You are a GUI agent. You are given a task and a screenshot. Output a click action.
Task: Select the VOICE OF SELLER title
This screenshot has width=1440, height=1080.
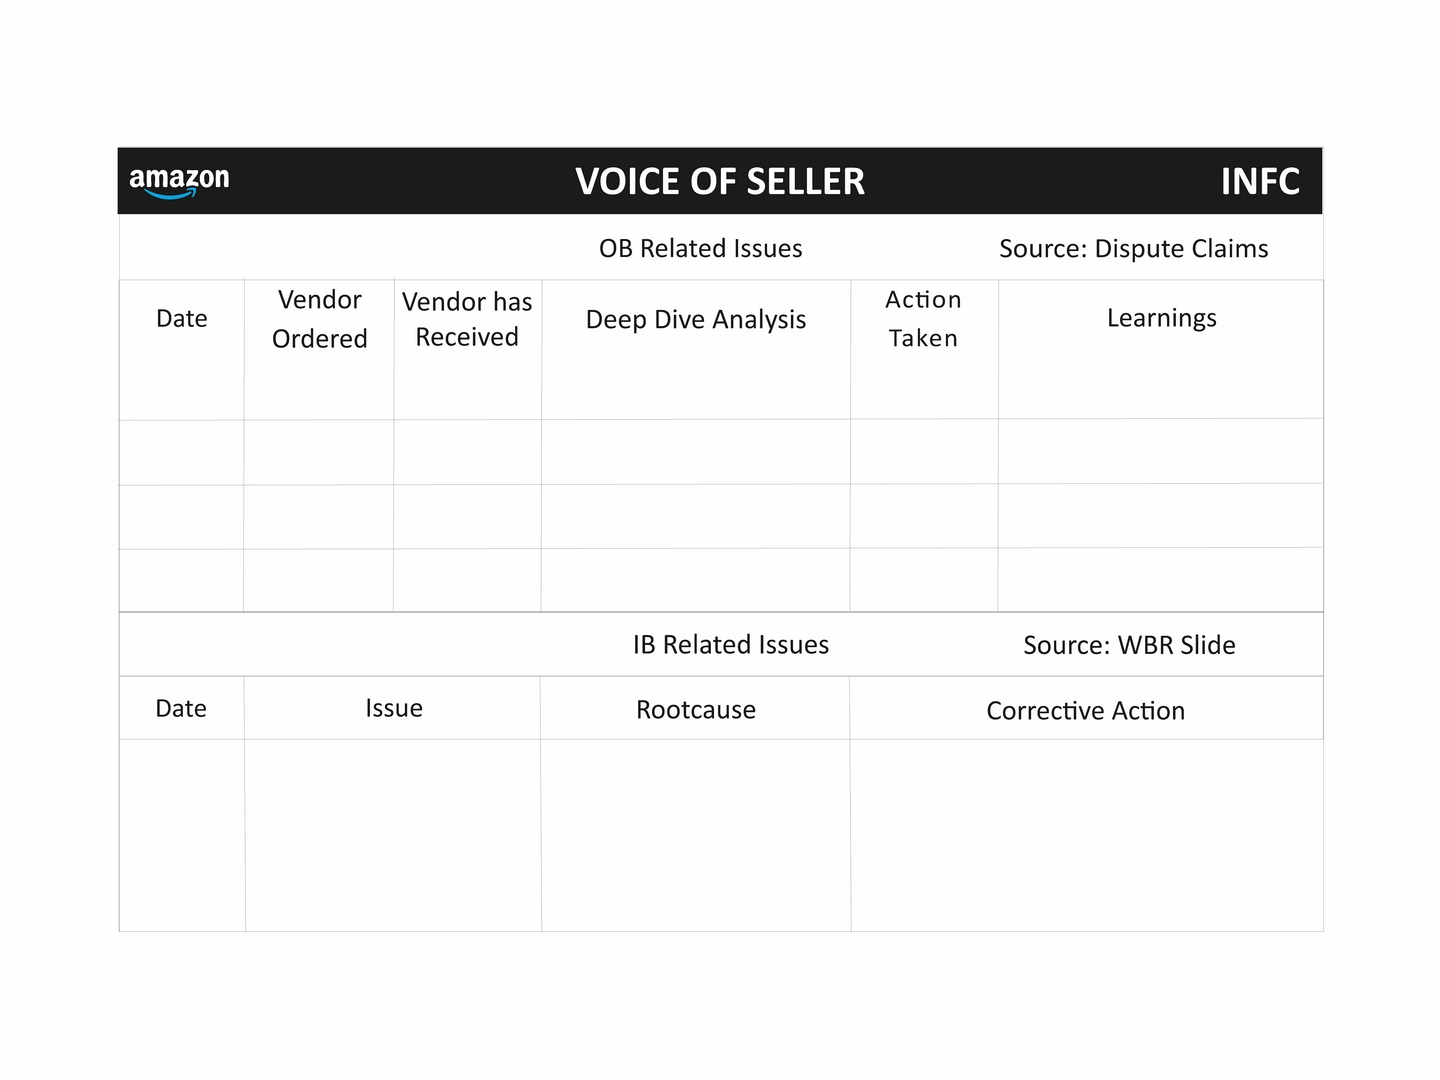point(720,182)
